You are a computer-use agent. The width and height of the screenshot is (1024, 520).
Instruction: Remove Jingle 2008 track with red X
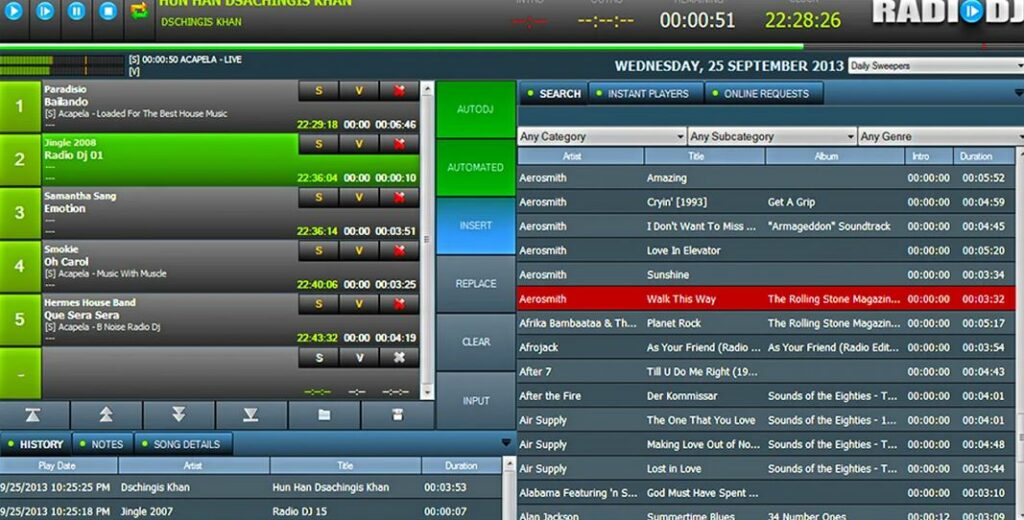tap(399, 144)
